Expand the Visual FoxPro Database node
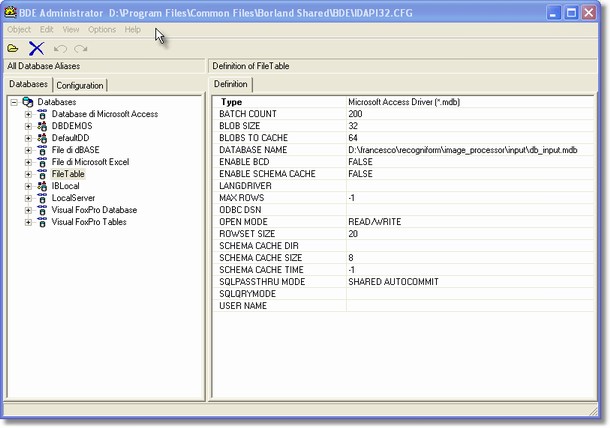 28,210
